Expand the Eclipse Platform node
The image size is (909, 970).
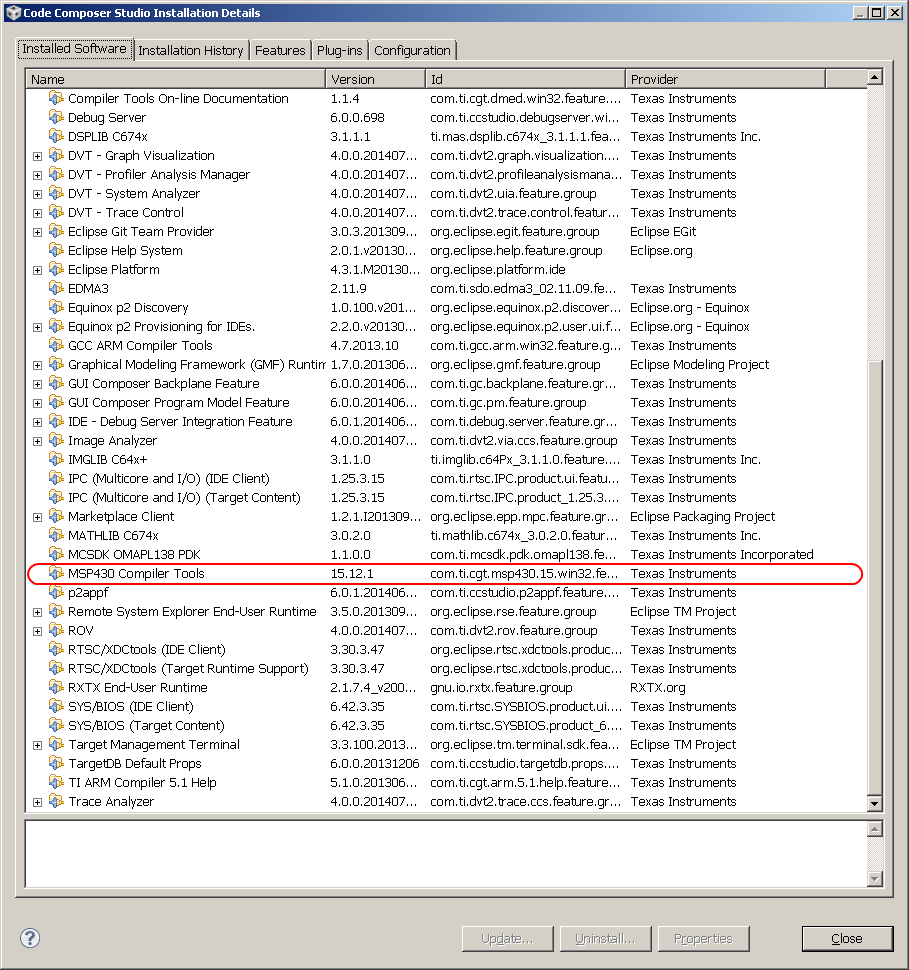[x=37, y=270]
